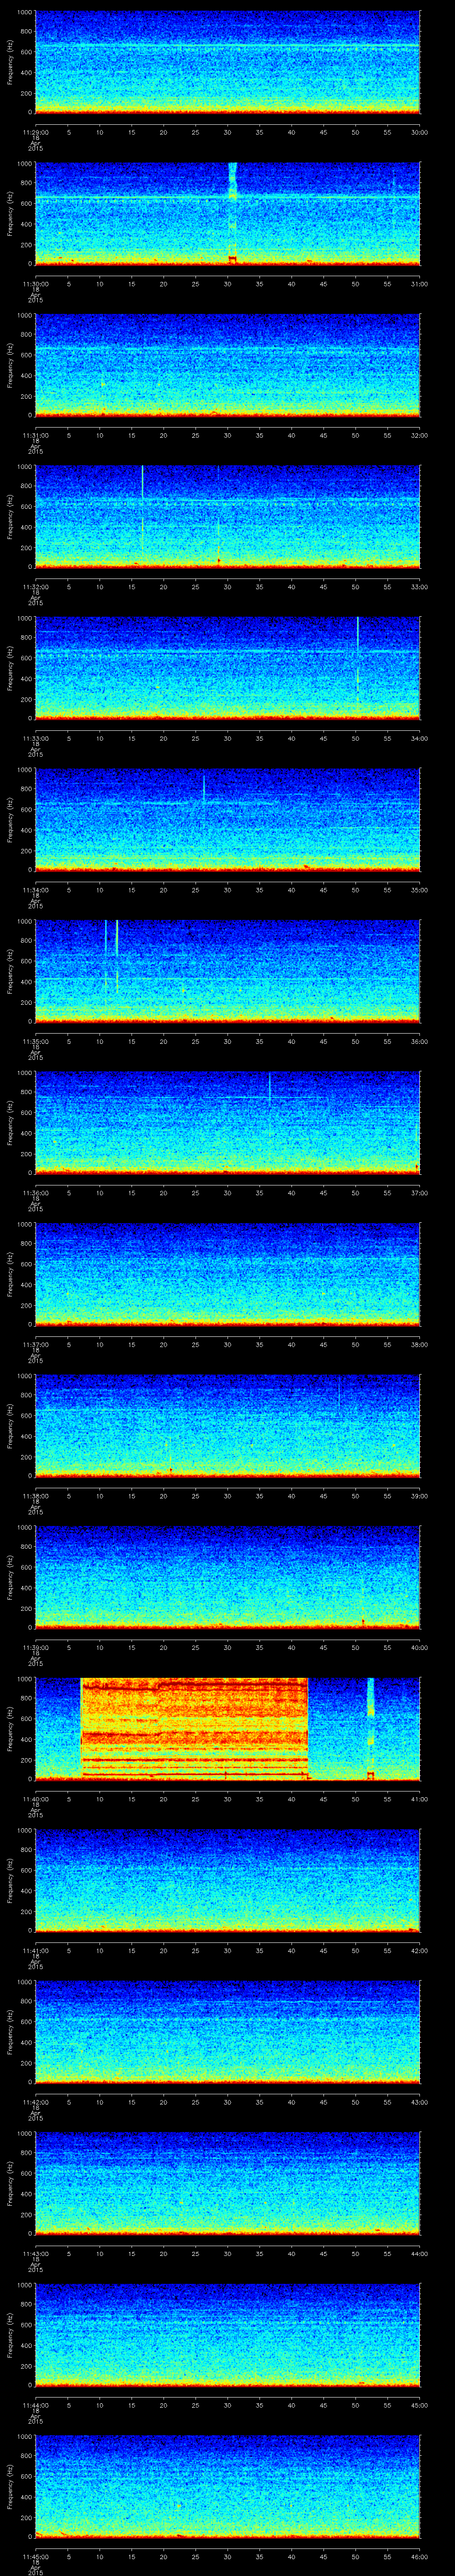The image size is (455, 2576).
Task: Select the loud broadband noise block at 11:40
Action: coord(194,1728)
